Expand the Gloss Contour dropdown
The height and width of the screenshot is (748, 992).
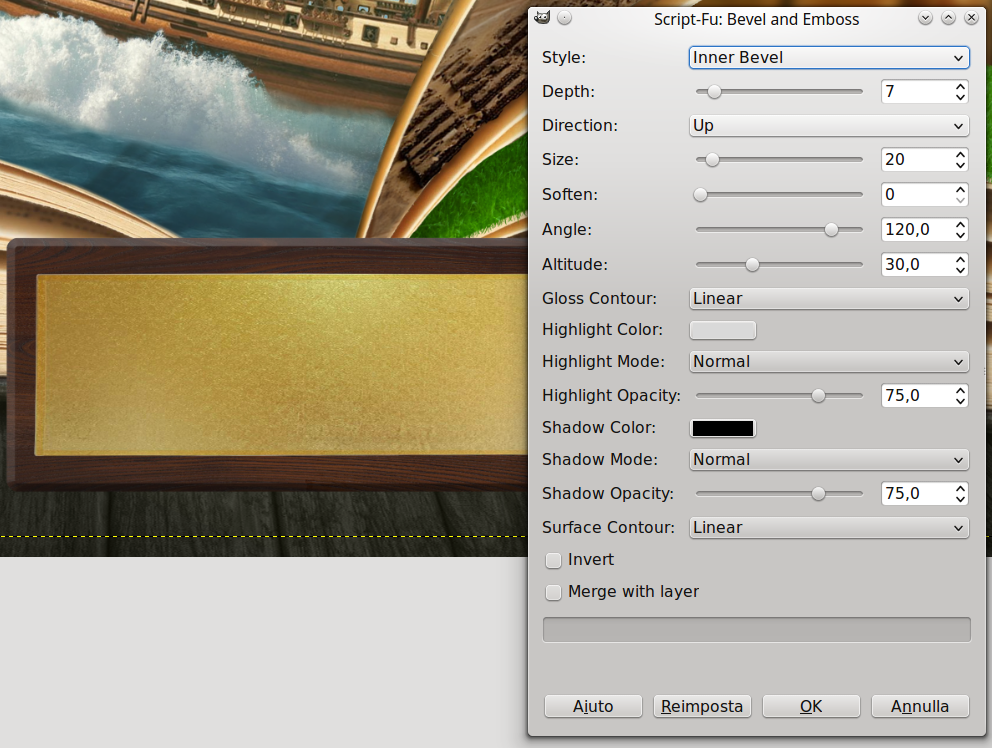tap(829, 299)
